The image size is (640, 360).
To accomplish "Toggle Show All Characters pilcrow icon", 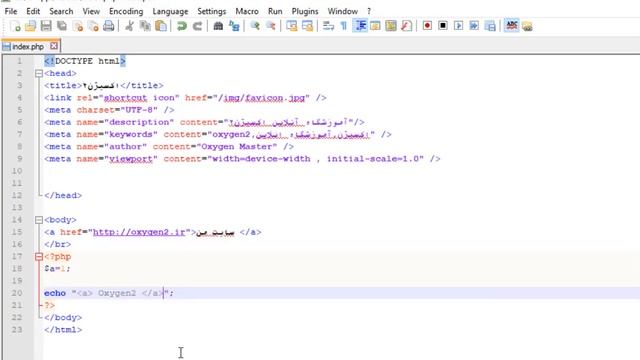I will click(344, 26).
